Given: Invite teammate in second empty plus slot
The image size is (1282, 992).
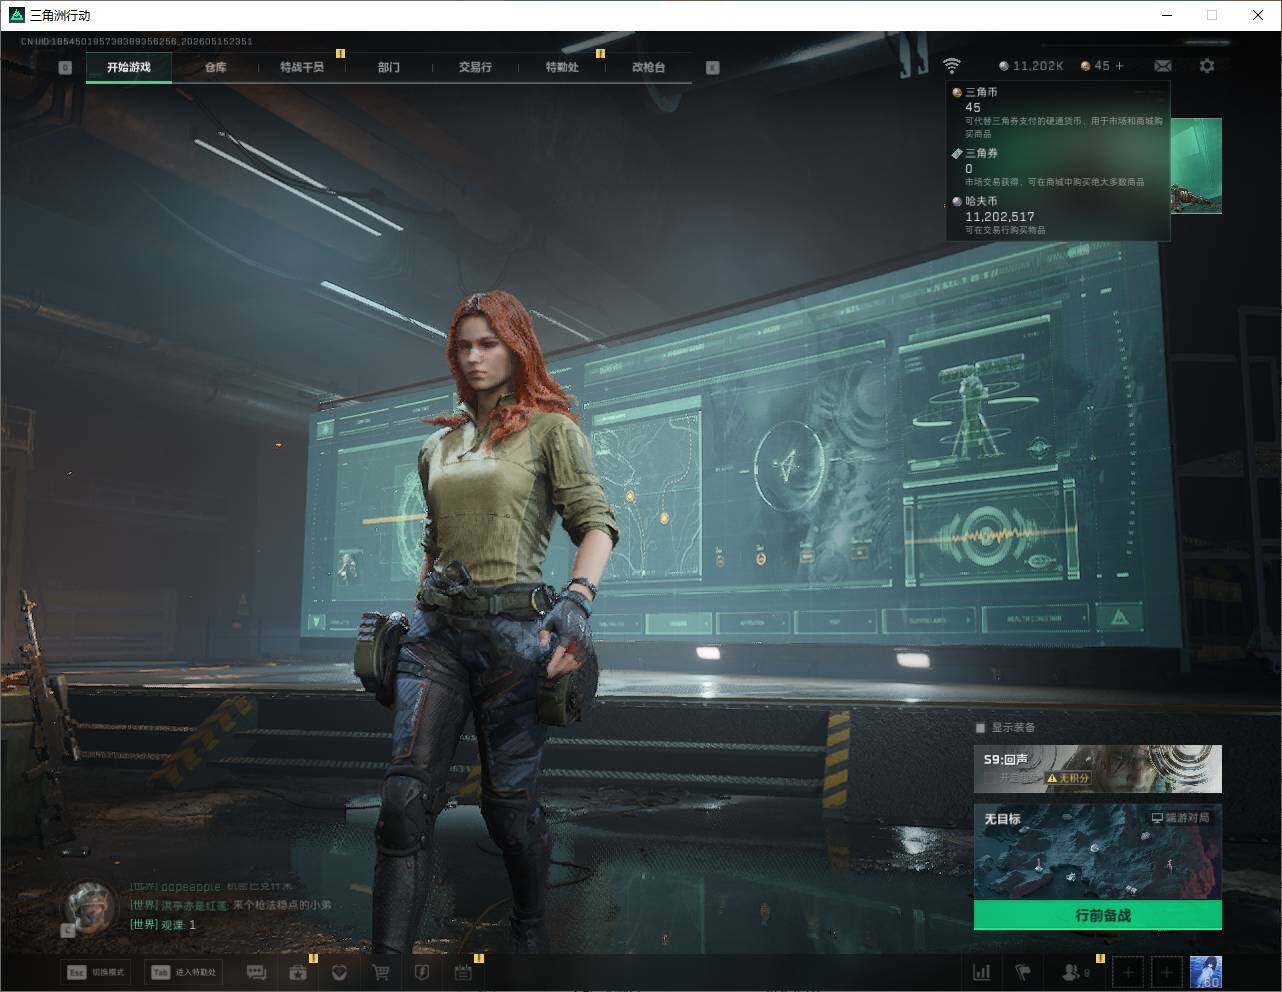Looking at the screenshot, I should [1166, 972].
